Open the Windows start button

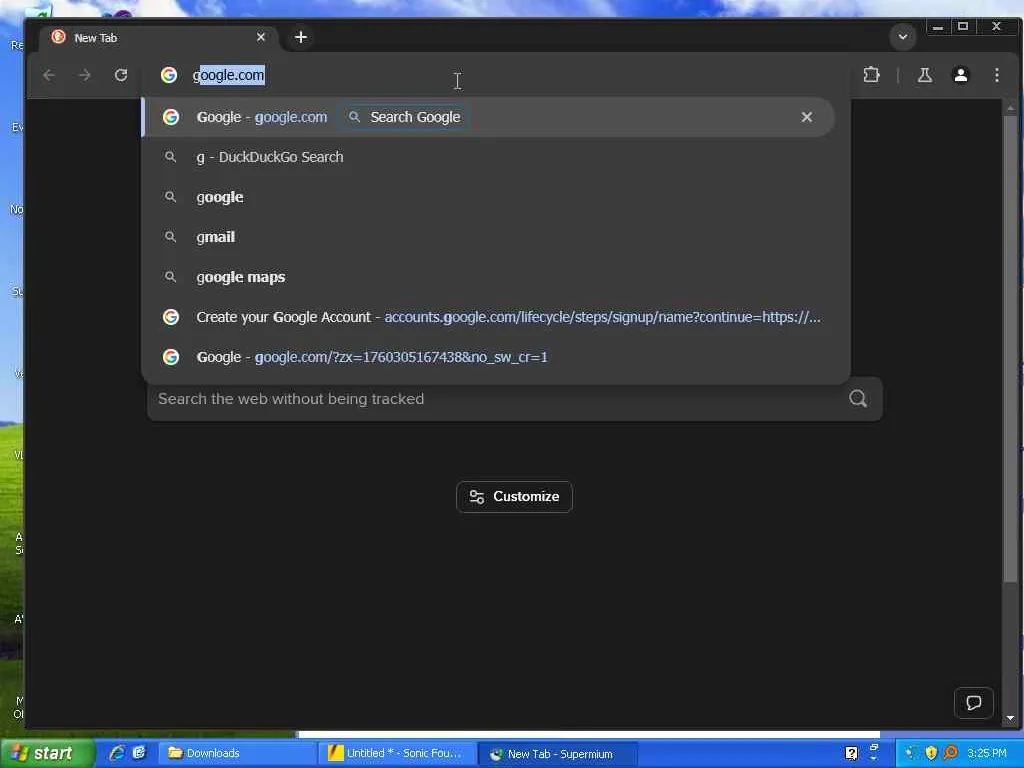click(x=47, y=753)
